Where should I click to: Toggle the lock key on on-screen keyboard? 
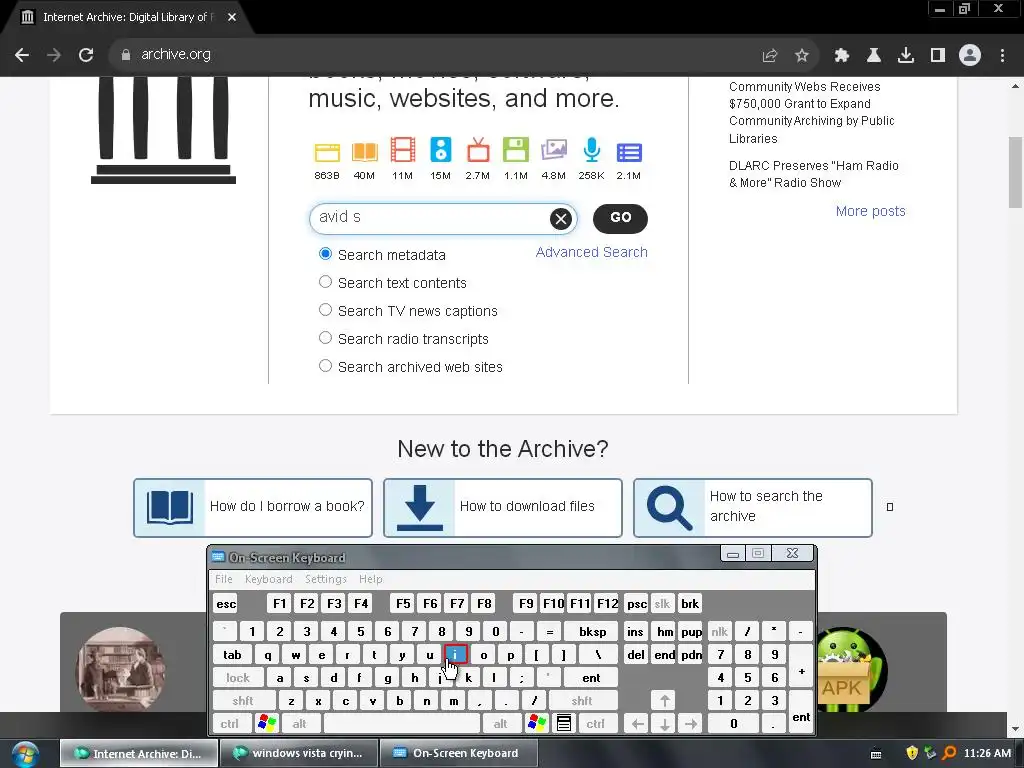point(238,677)
